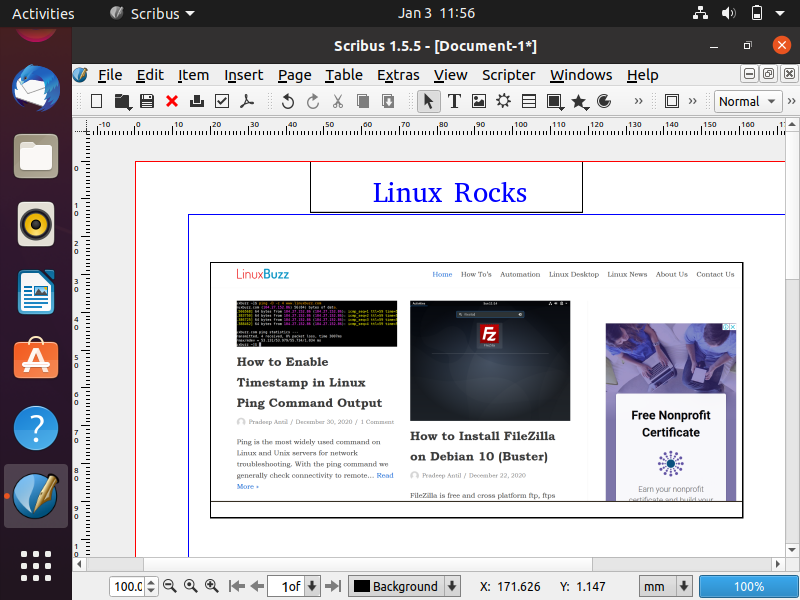800x600 pixels.
Task: Undo the last action
Action: tap(288, 101)
